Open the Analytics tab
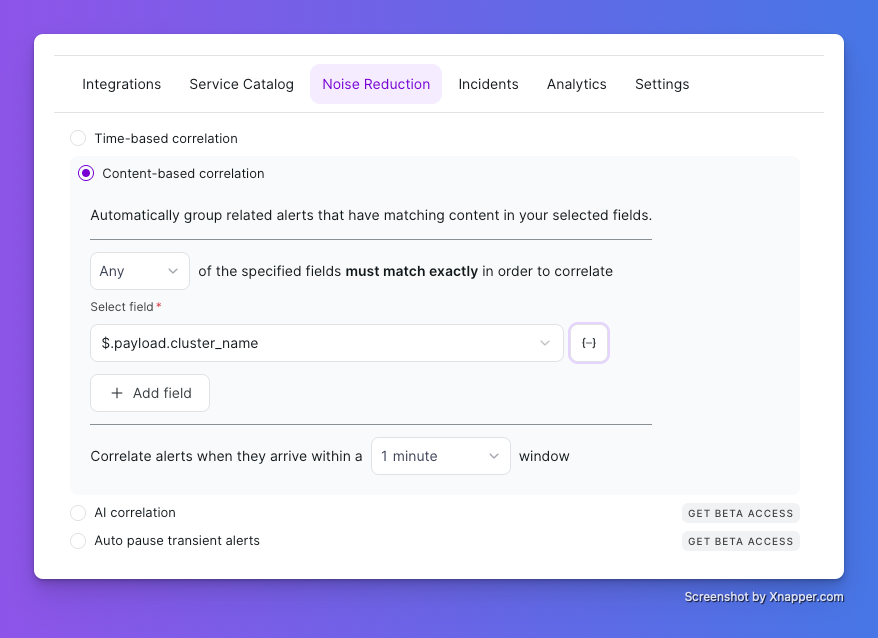This screenshot has width=878, height=638. tap(577, 84)
